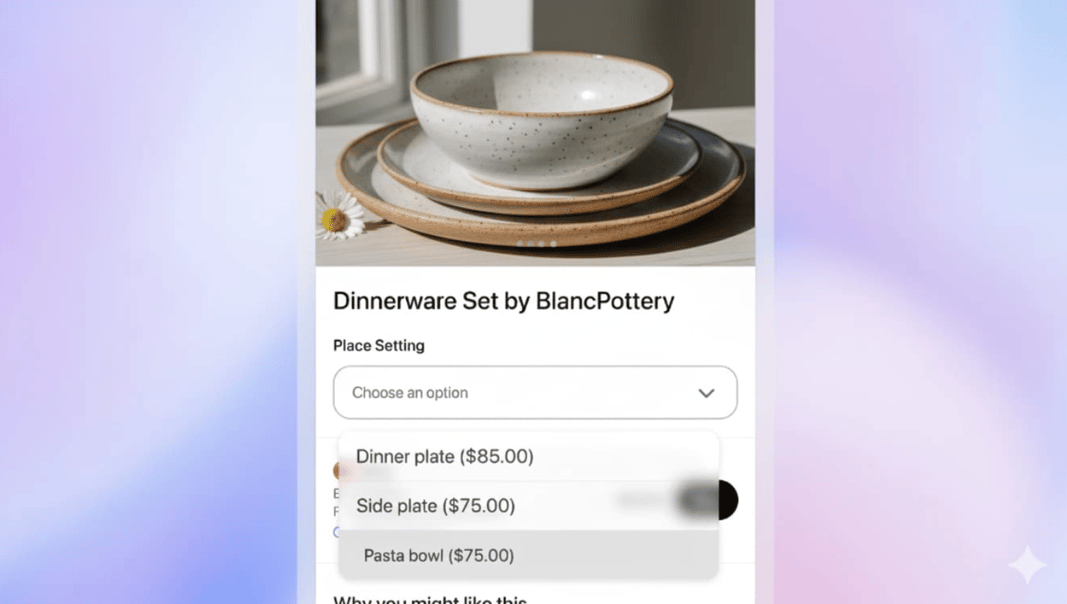Tap the speckled bowl in the product image
The width and height of the screenshot is (1067, 604).
pos(541,119)
